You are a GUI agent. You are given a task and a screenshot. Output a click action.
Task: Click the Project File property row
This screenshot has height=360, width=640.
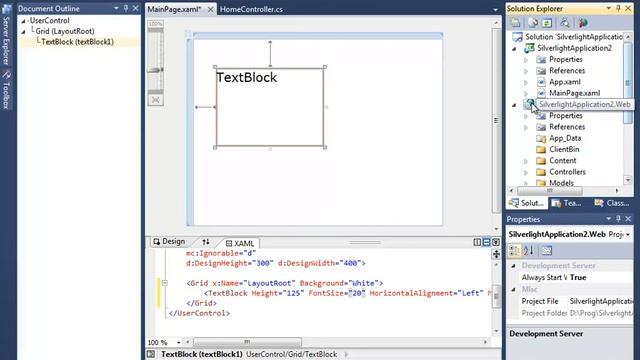(x=570, y=301)
